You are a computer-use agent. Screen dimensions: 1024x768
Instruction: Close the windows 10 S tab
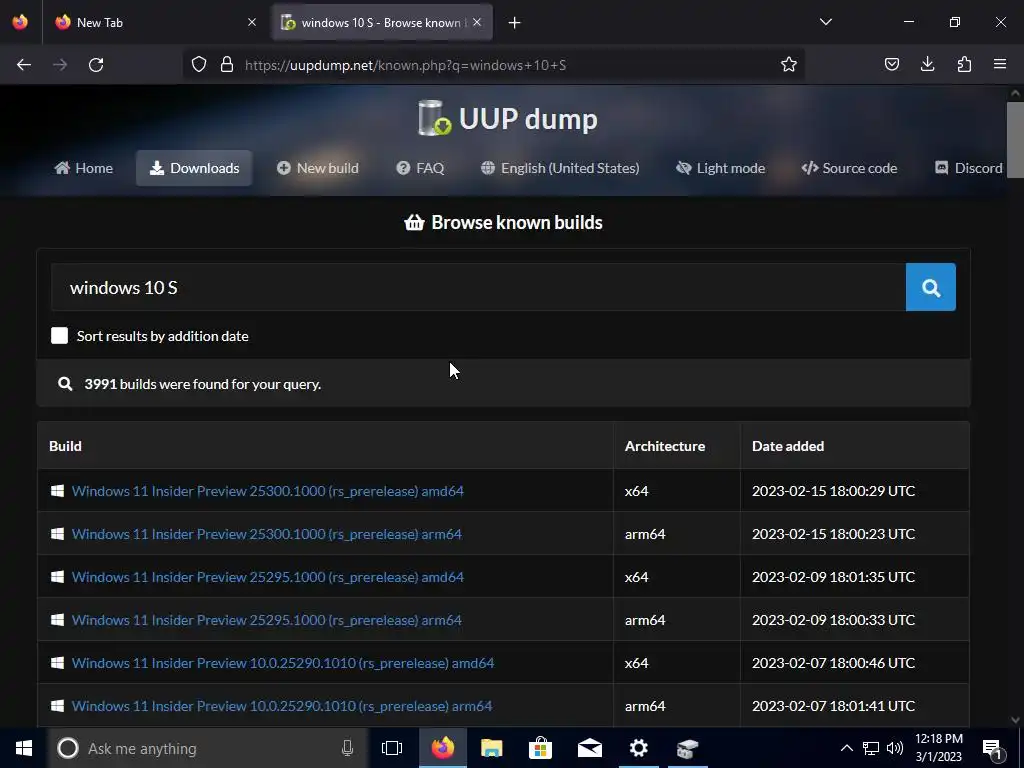pyautogui.click(x=477, y=22)
